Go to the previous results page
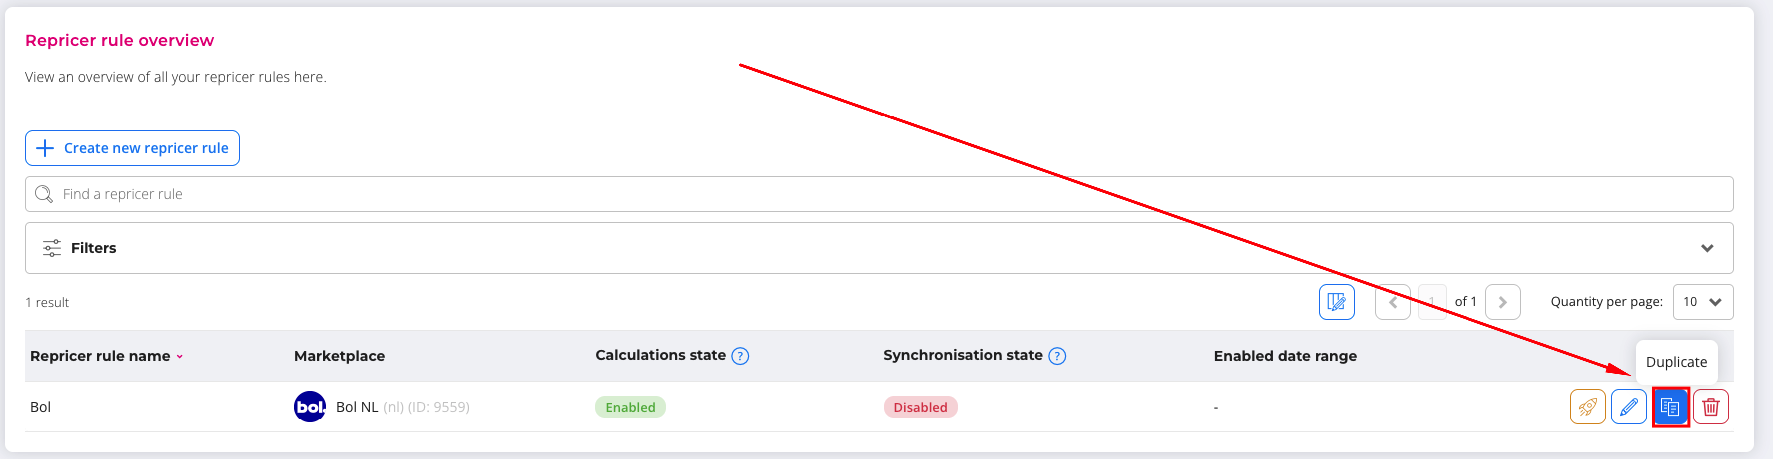 [1392, 302]
